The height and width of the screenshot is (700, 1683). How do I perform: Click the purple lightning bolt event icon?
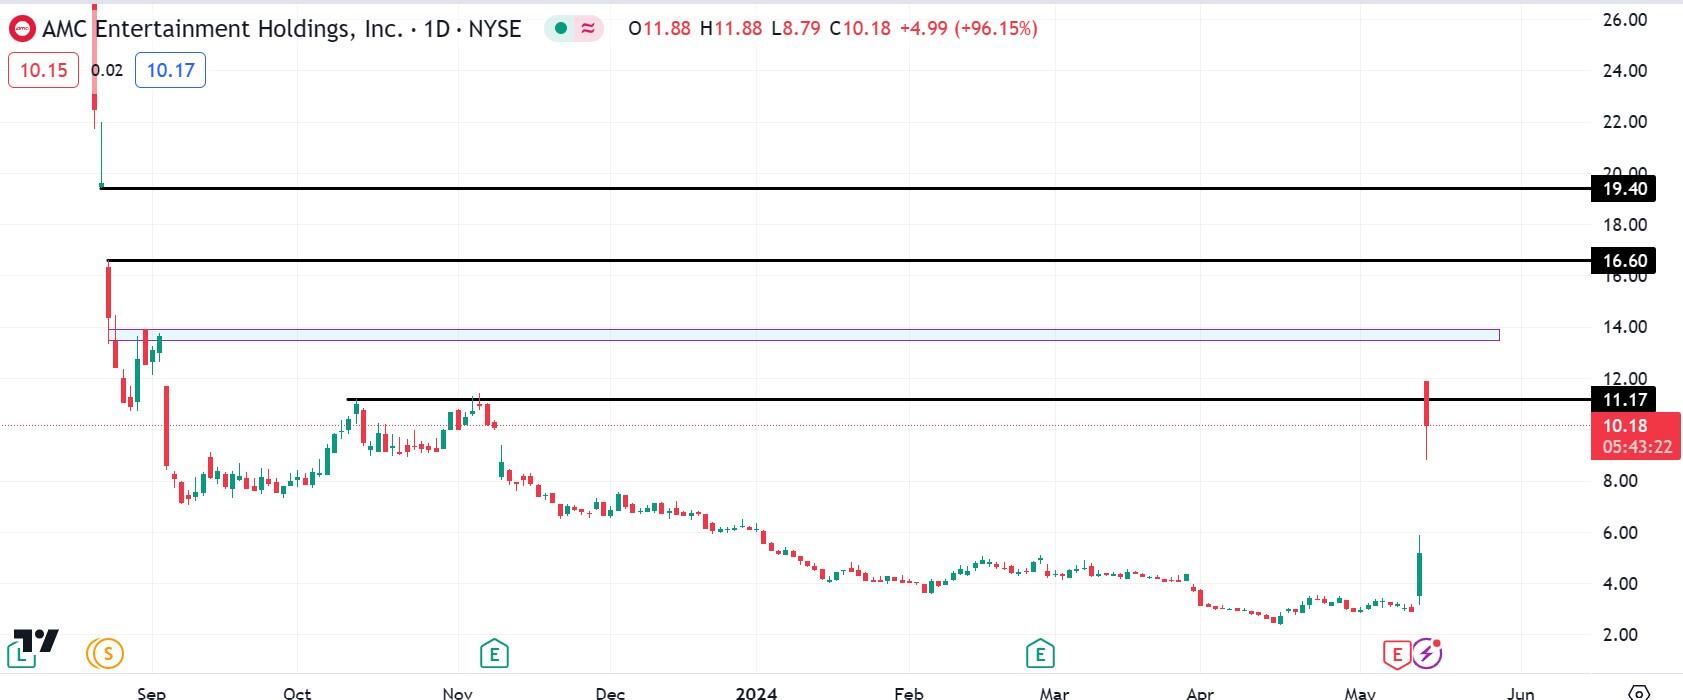[x=1427, y=654]
